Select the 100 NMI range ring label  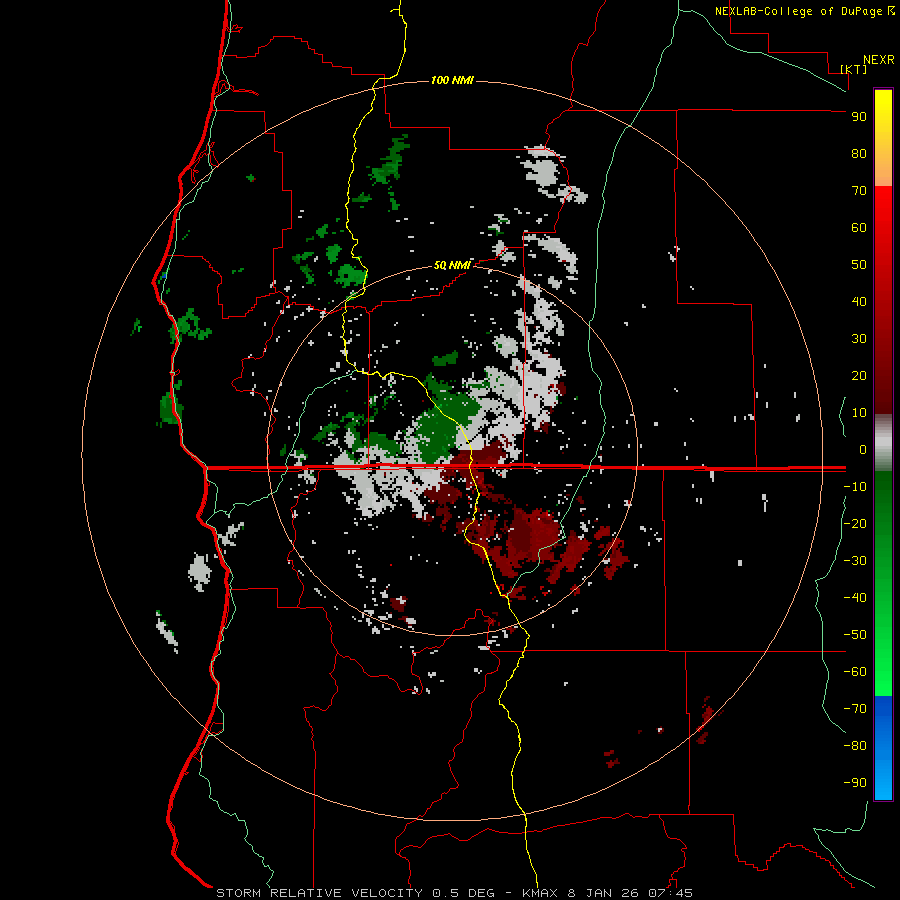point(452,80)
